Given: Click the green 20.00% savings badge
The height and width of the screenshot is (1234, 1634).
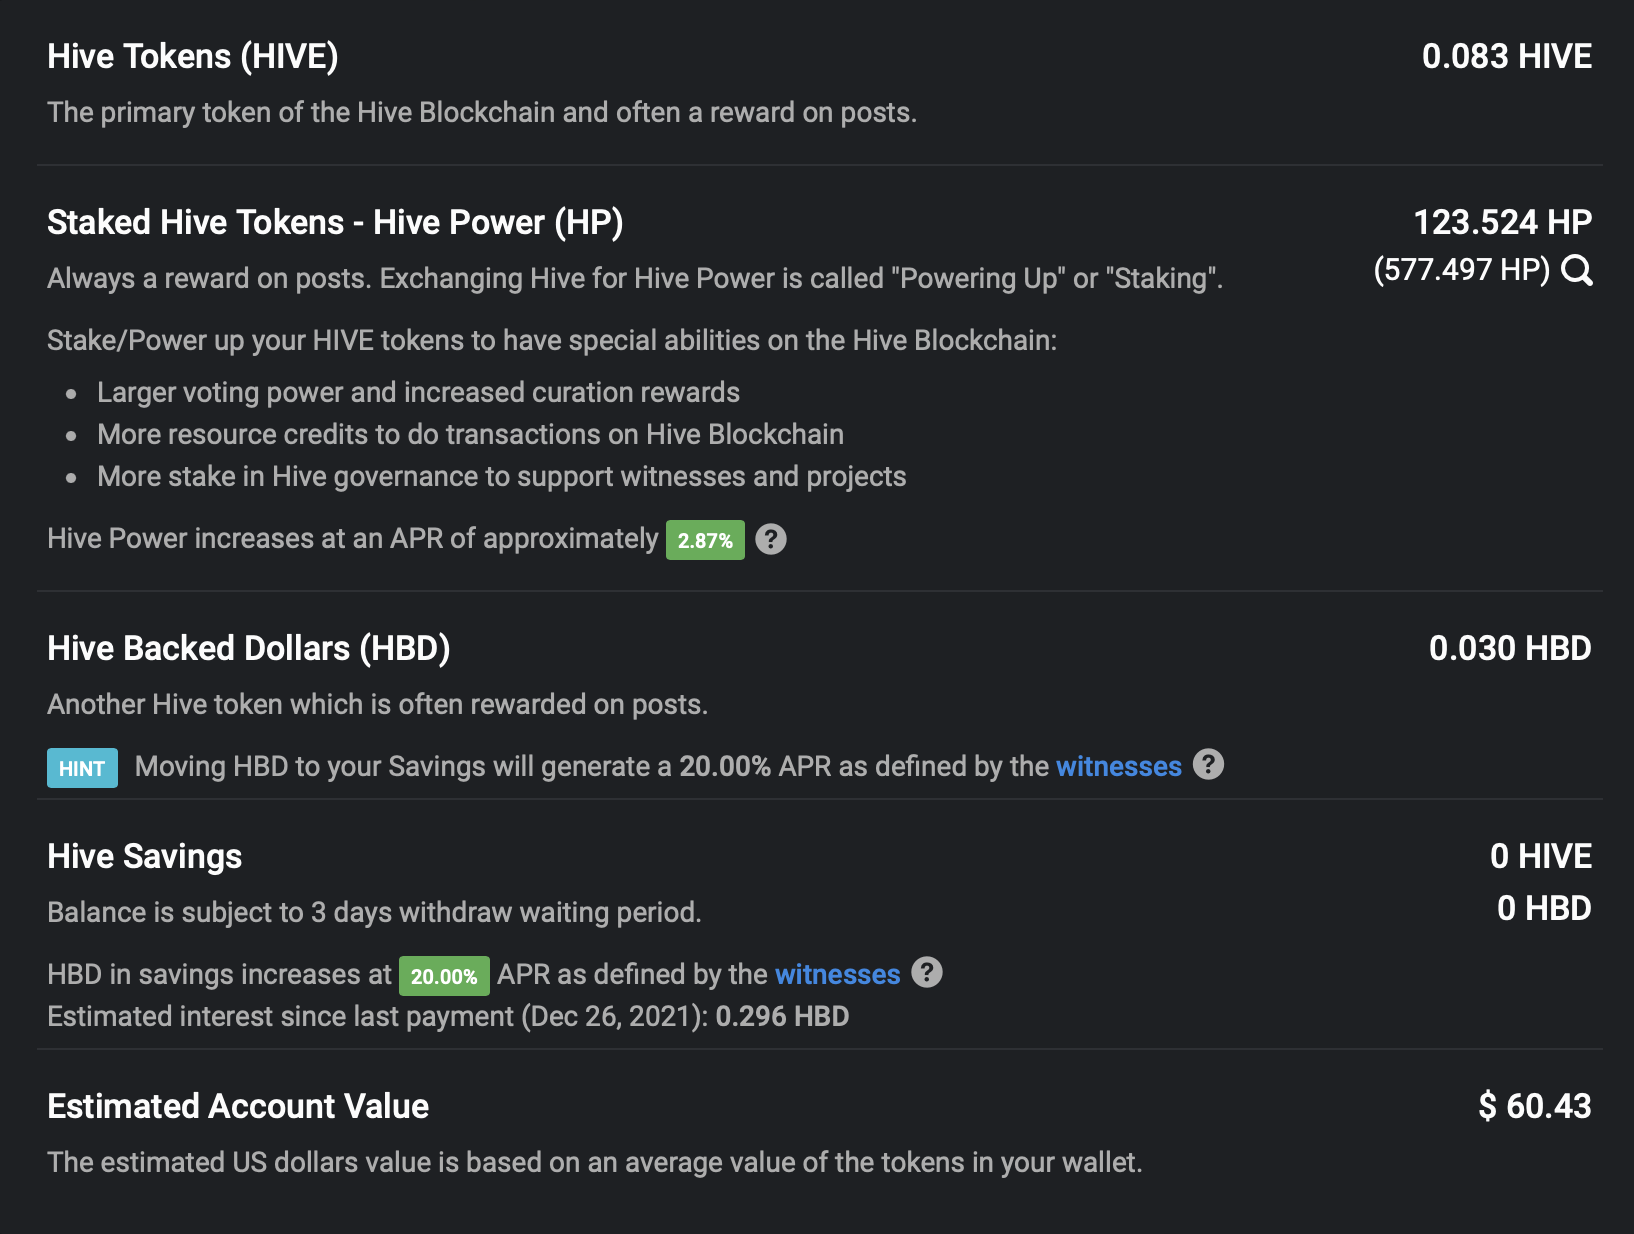Looking at the screenshot, I should click(444, 976).
